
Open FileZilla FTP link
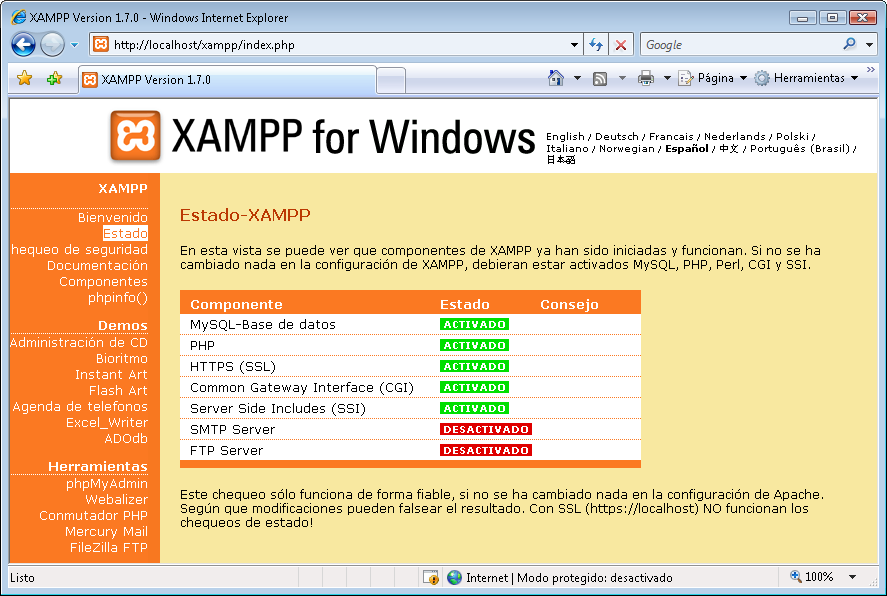tap(109, 547)
